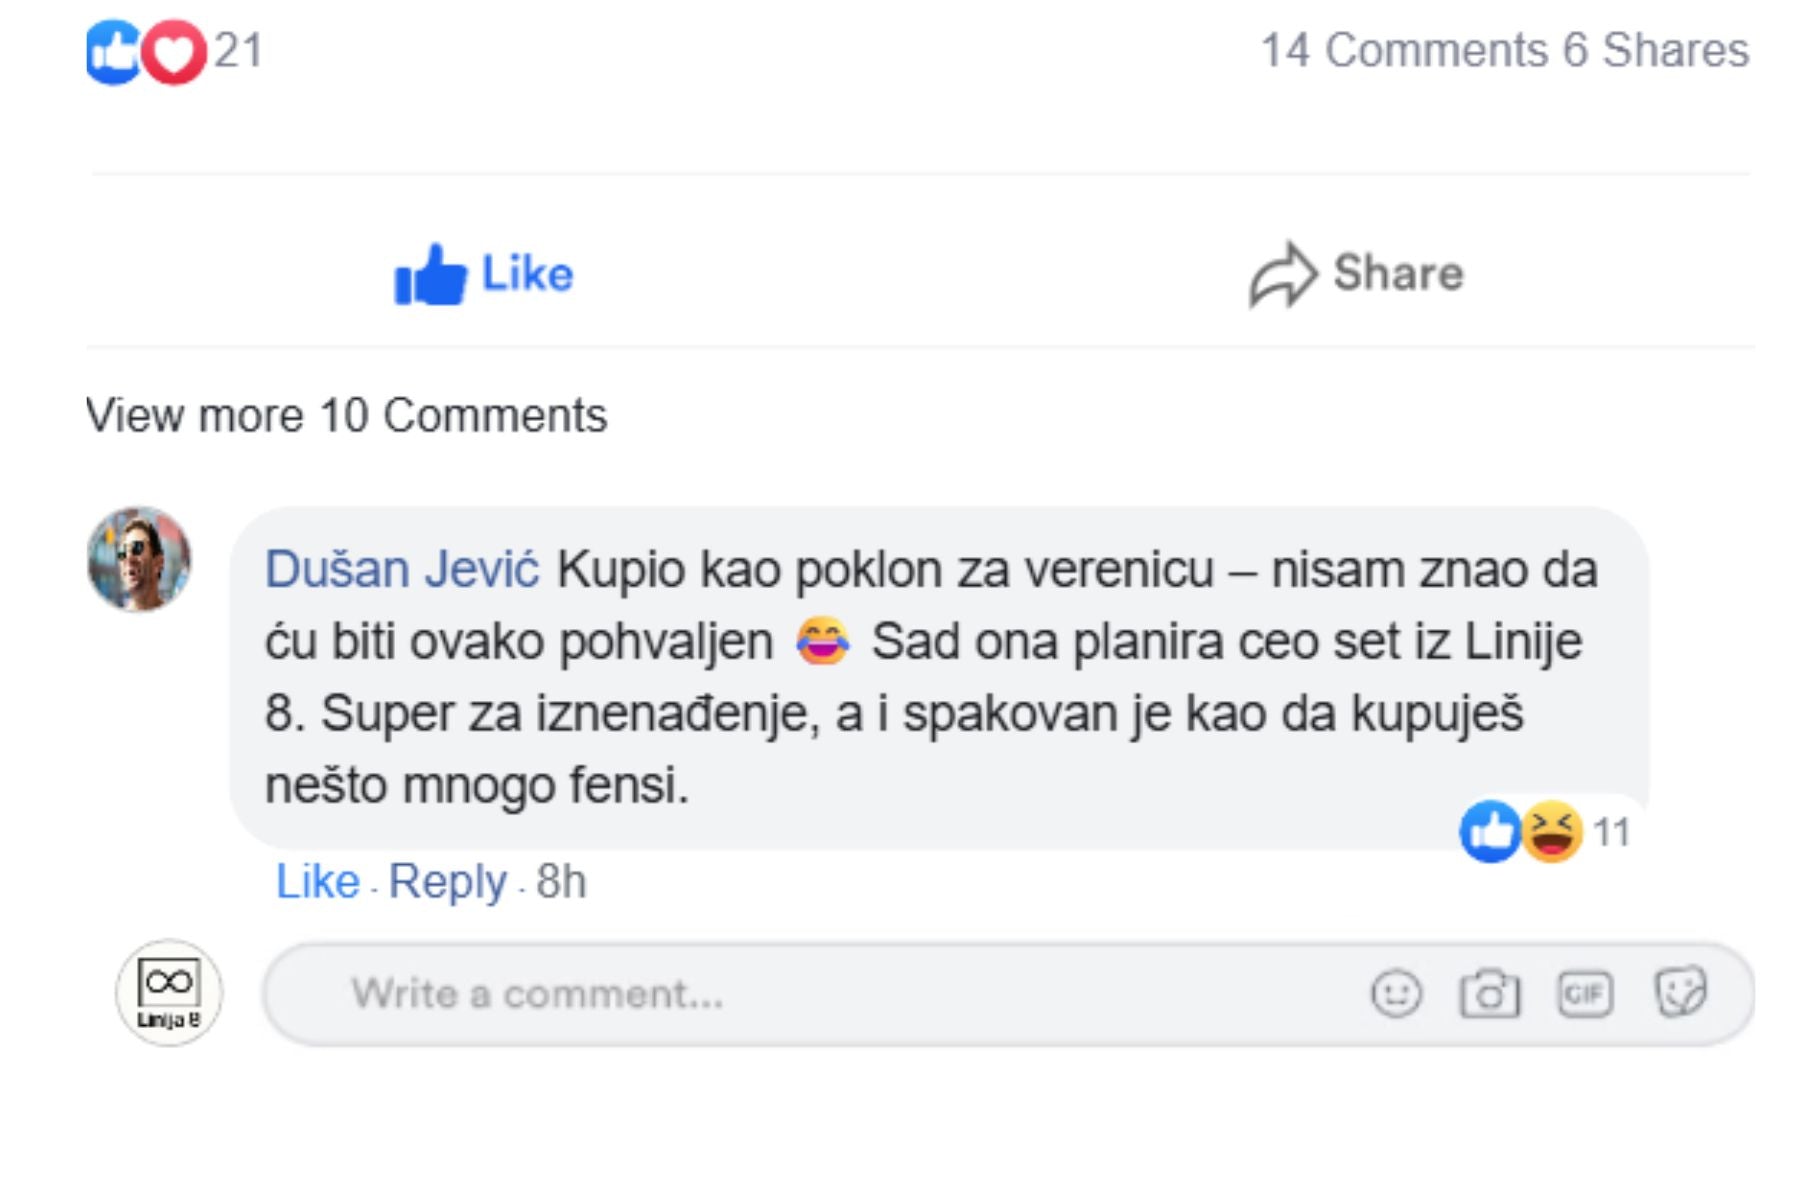This screenshot has height=1200, width=1800.
Task: Open the GIF picker in comment box
Action: click(1585, 994)
